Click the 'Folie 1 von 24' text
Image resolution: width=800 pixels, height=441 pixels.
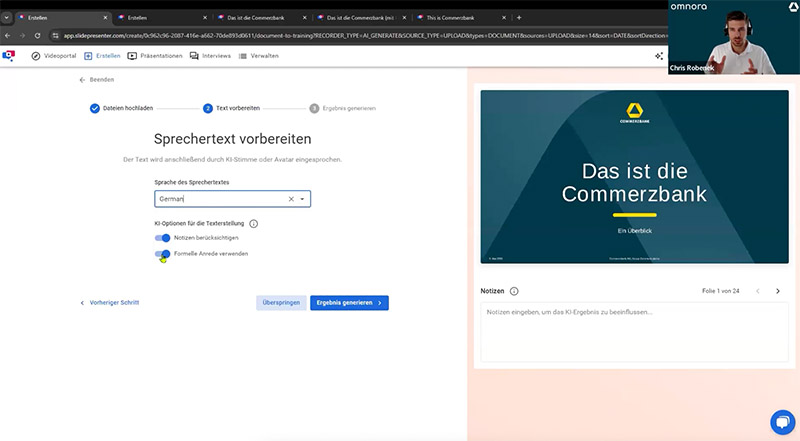pyautogui.click(x=720, y=291)
